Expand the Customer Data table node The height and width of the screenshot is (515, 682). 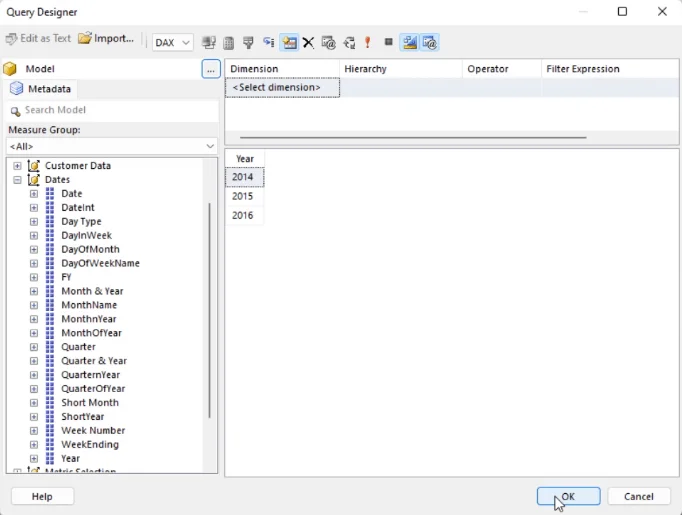click(x=17, y=166)
